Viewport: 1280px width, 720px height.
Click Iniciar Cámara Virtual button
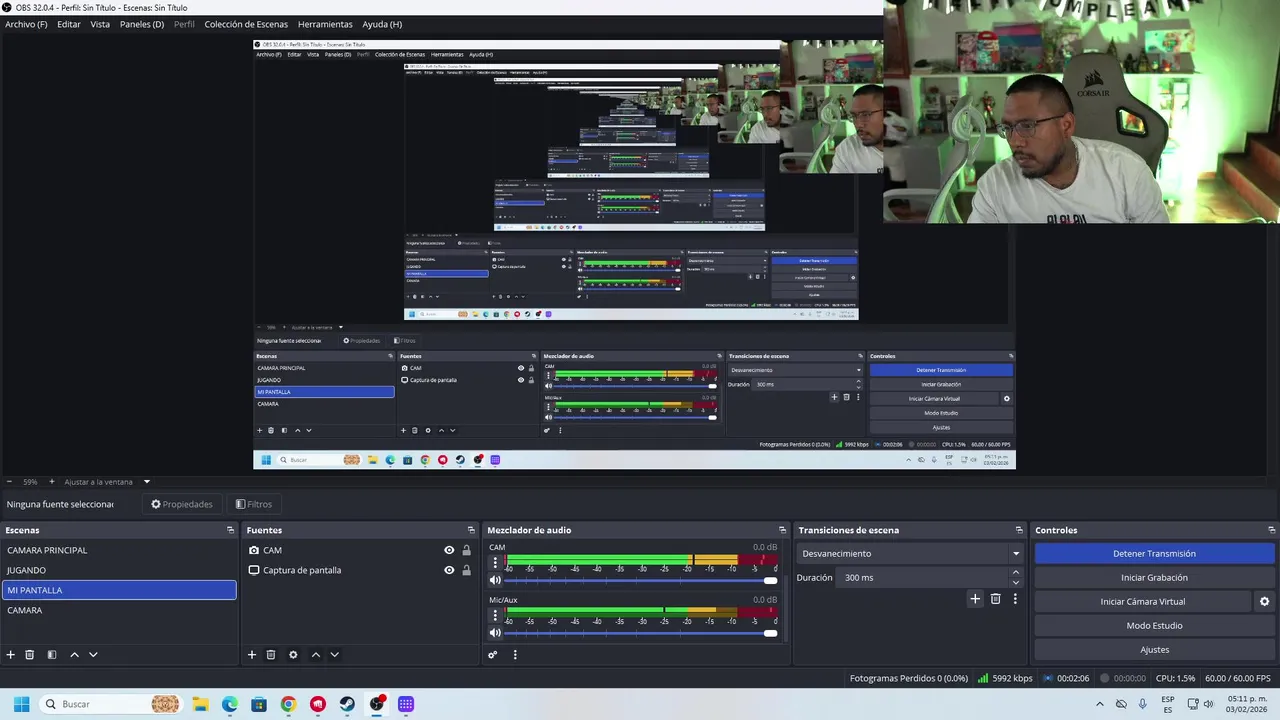pos(1143,602)
